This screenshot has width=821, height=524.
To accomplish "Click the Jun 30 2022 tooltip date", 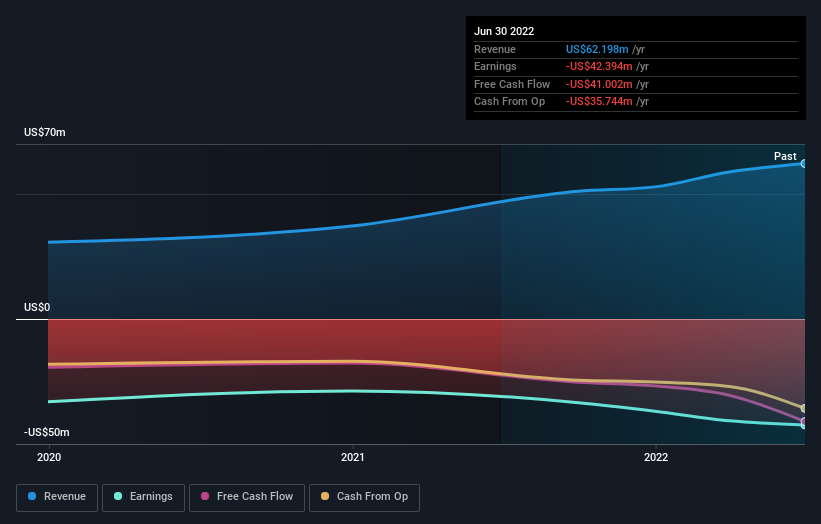I will click(504, 31).
